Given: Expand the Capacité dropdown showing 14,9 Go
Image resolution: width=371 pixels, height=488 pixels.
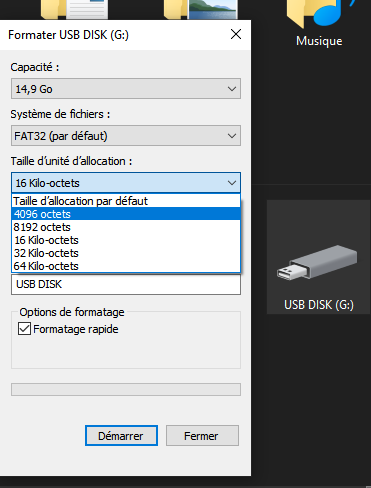Looking at the screenshot, I should click(x=126, y=89).
